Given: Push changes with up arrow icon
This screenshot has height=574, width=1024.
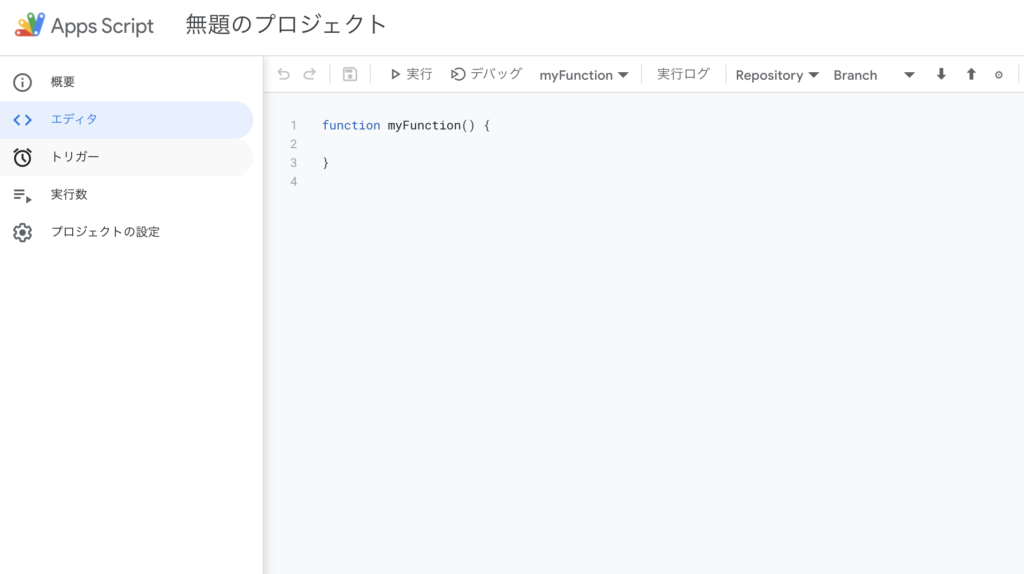Looking at the screenshot, I should 971,74.
